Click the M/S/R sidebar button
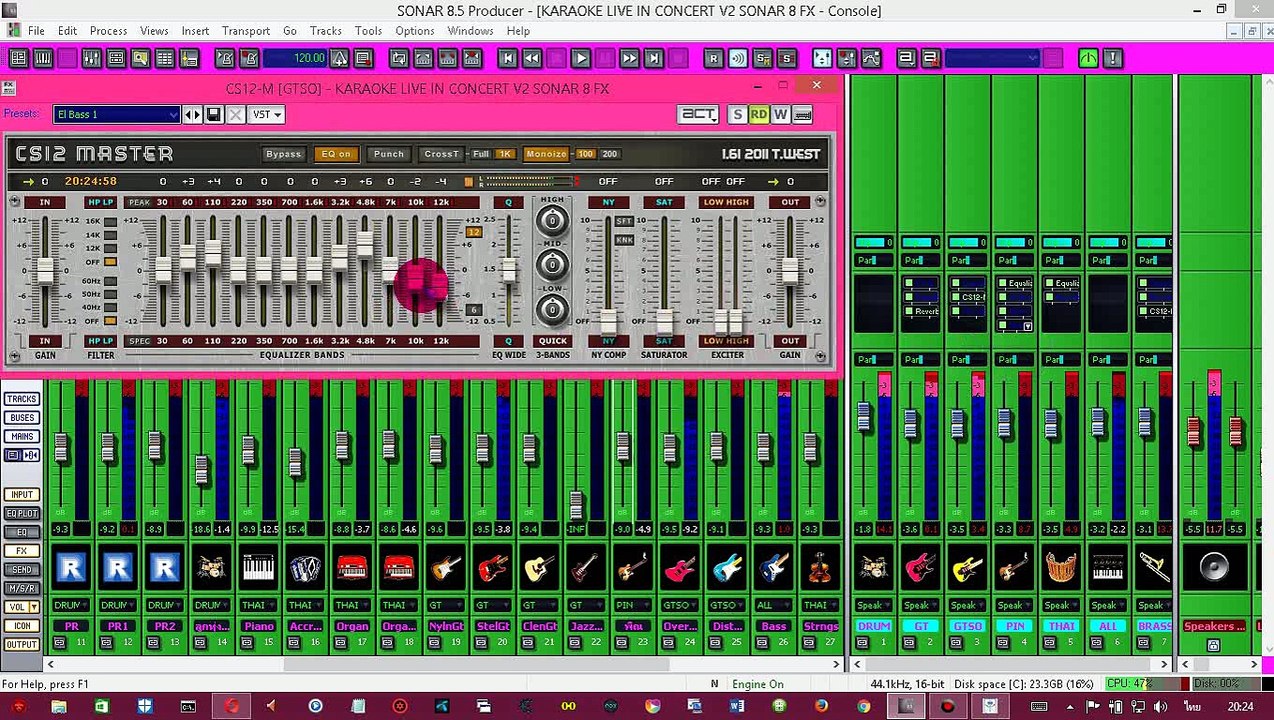 (x=22, y=588)
